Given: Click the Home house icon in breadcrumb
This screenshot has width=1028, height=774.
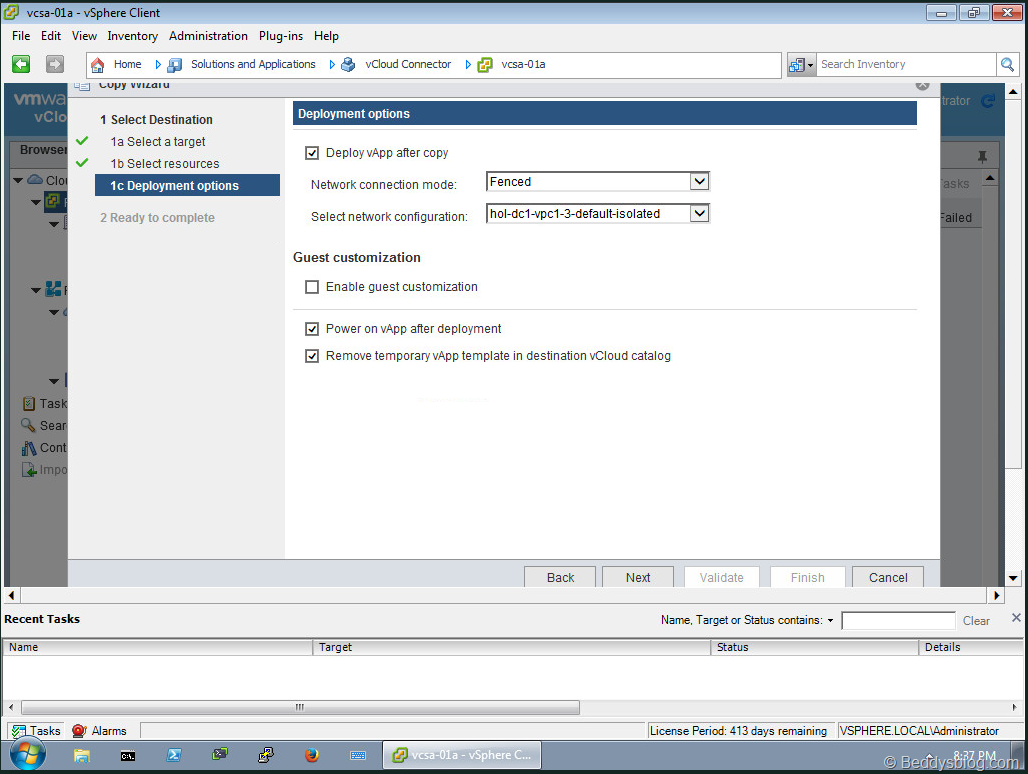Looking at the screenshot, I should (98, 64).
